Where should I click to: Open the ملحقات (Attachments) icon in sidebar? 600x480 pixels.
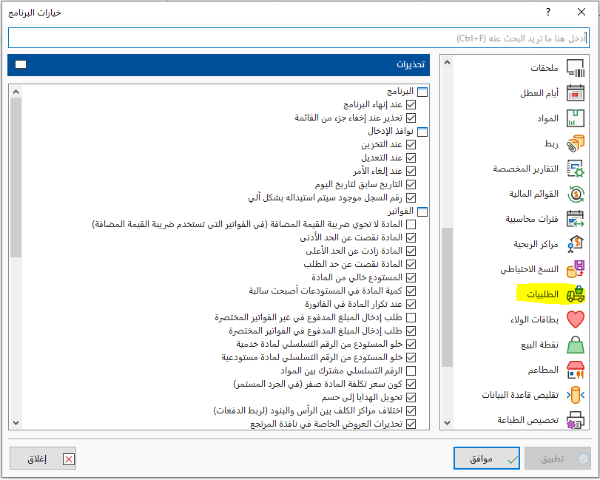point(576,68)
